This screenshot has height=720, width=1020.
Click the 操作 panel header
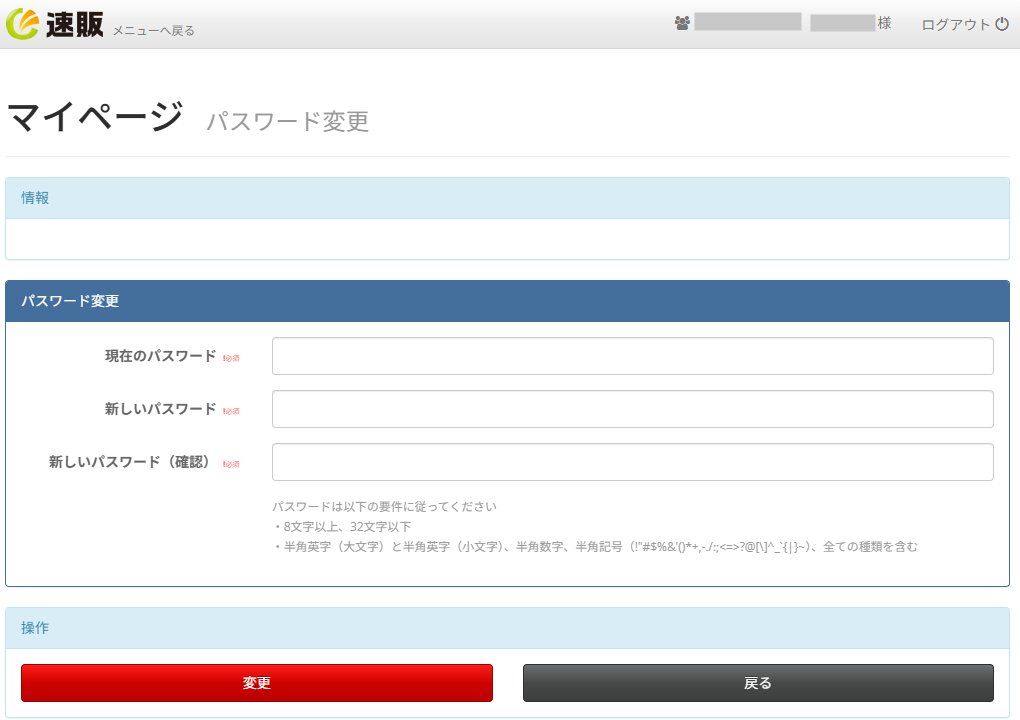coord(507,628)
